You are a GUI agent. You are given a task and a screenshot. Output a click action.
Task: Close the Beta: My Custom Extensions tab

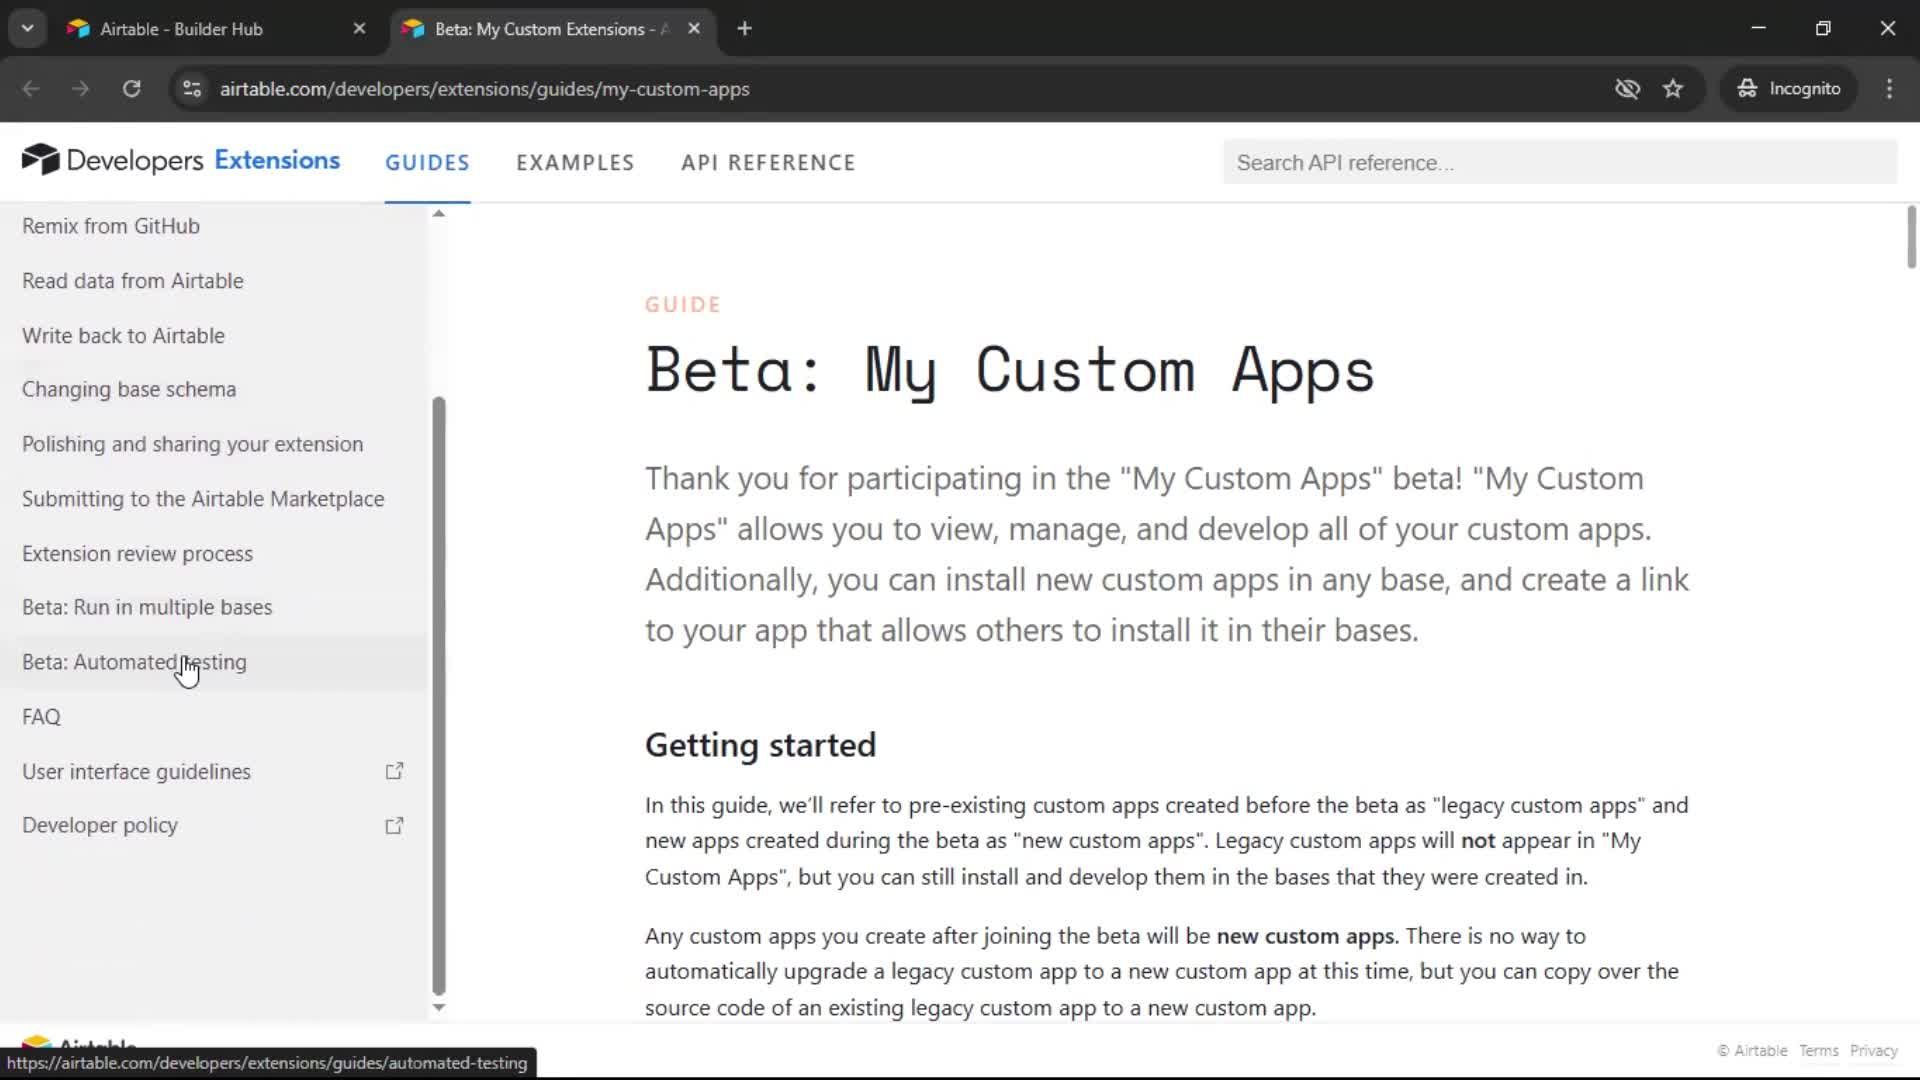[x=694, y=29]
